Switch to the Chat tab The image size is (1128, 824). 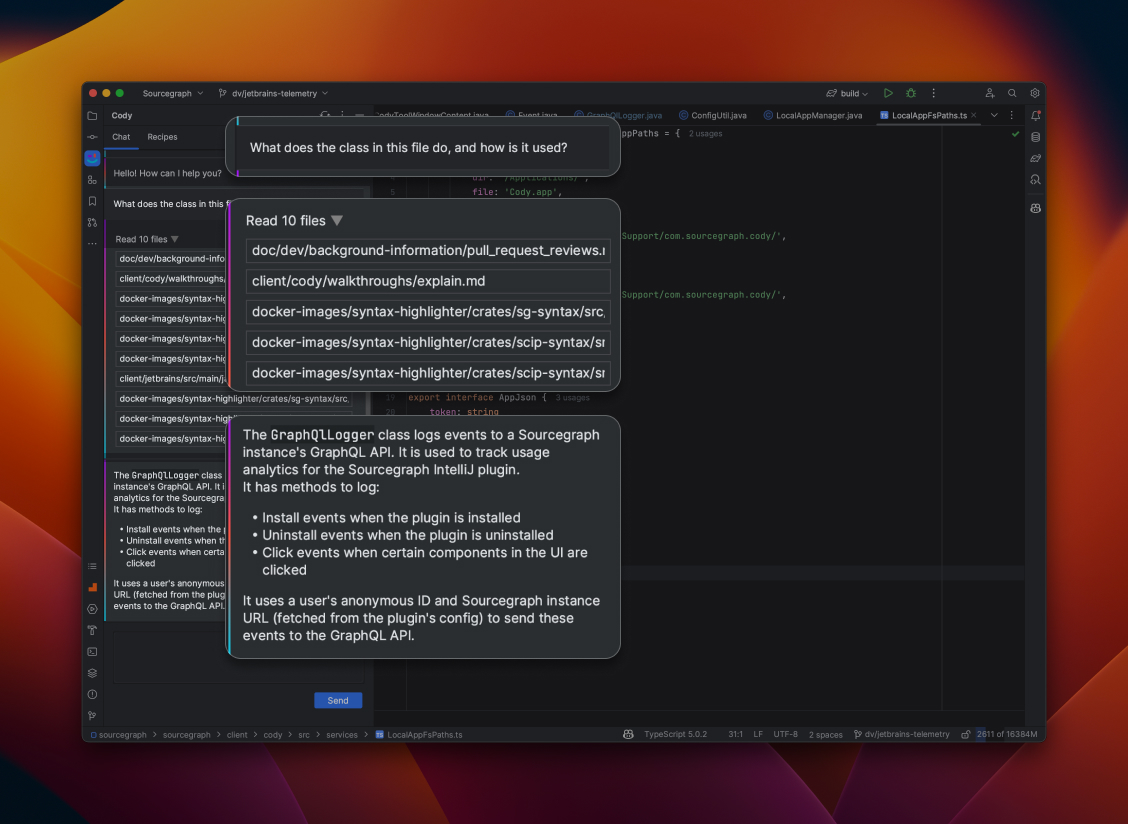point(121,137)
